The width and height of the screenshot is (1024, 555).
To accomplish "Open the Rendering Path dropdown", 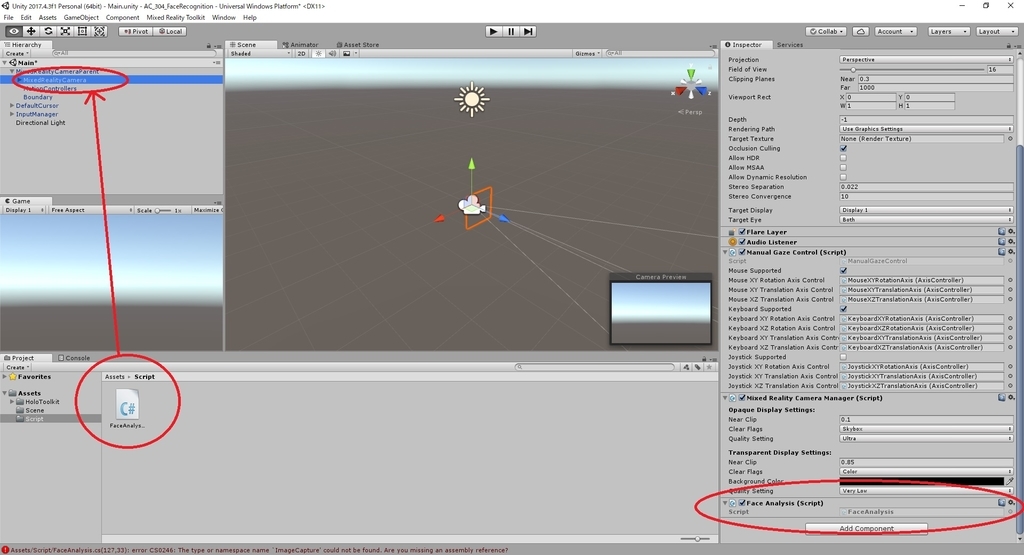I will click(x=926, y=129).
